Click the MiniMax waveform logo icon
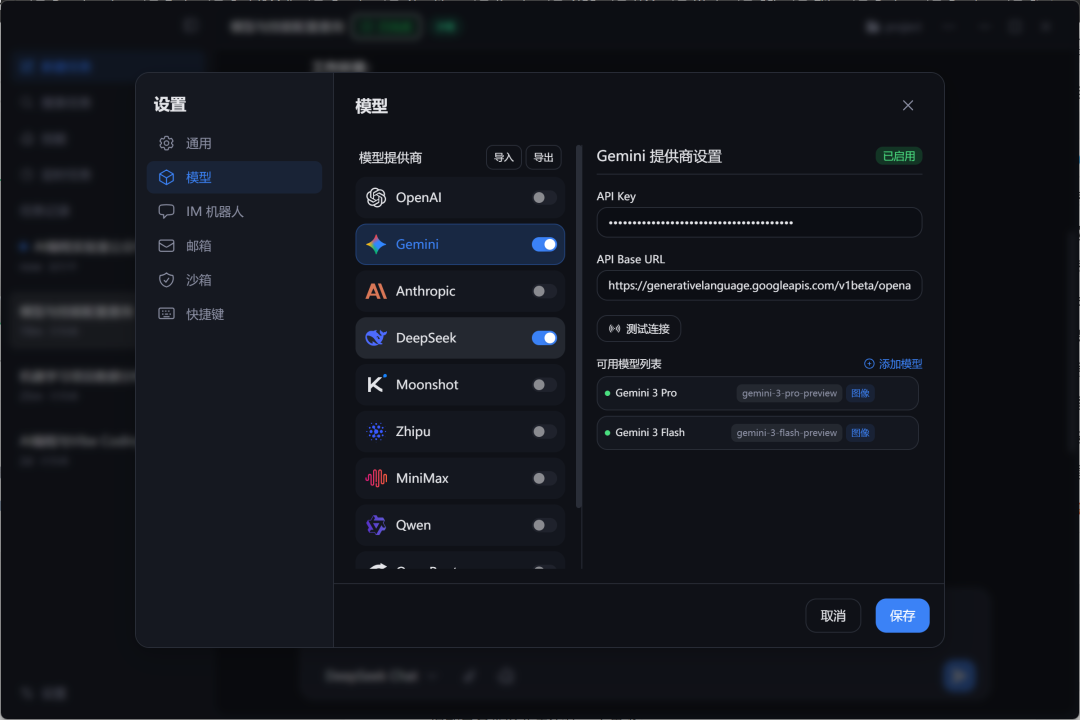 (376, 478)
